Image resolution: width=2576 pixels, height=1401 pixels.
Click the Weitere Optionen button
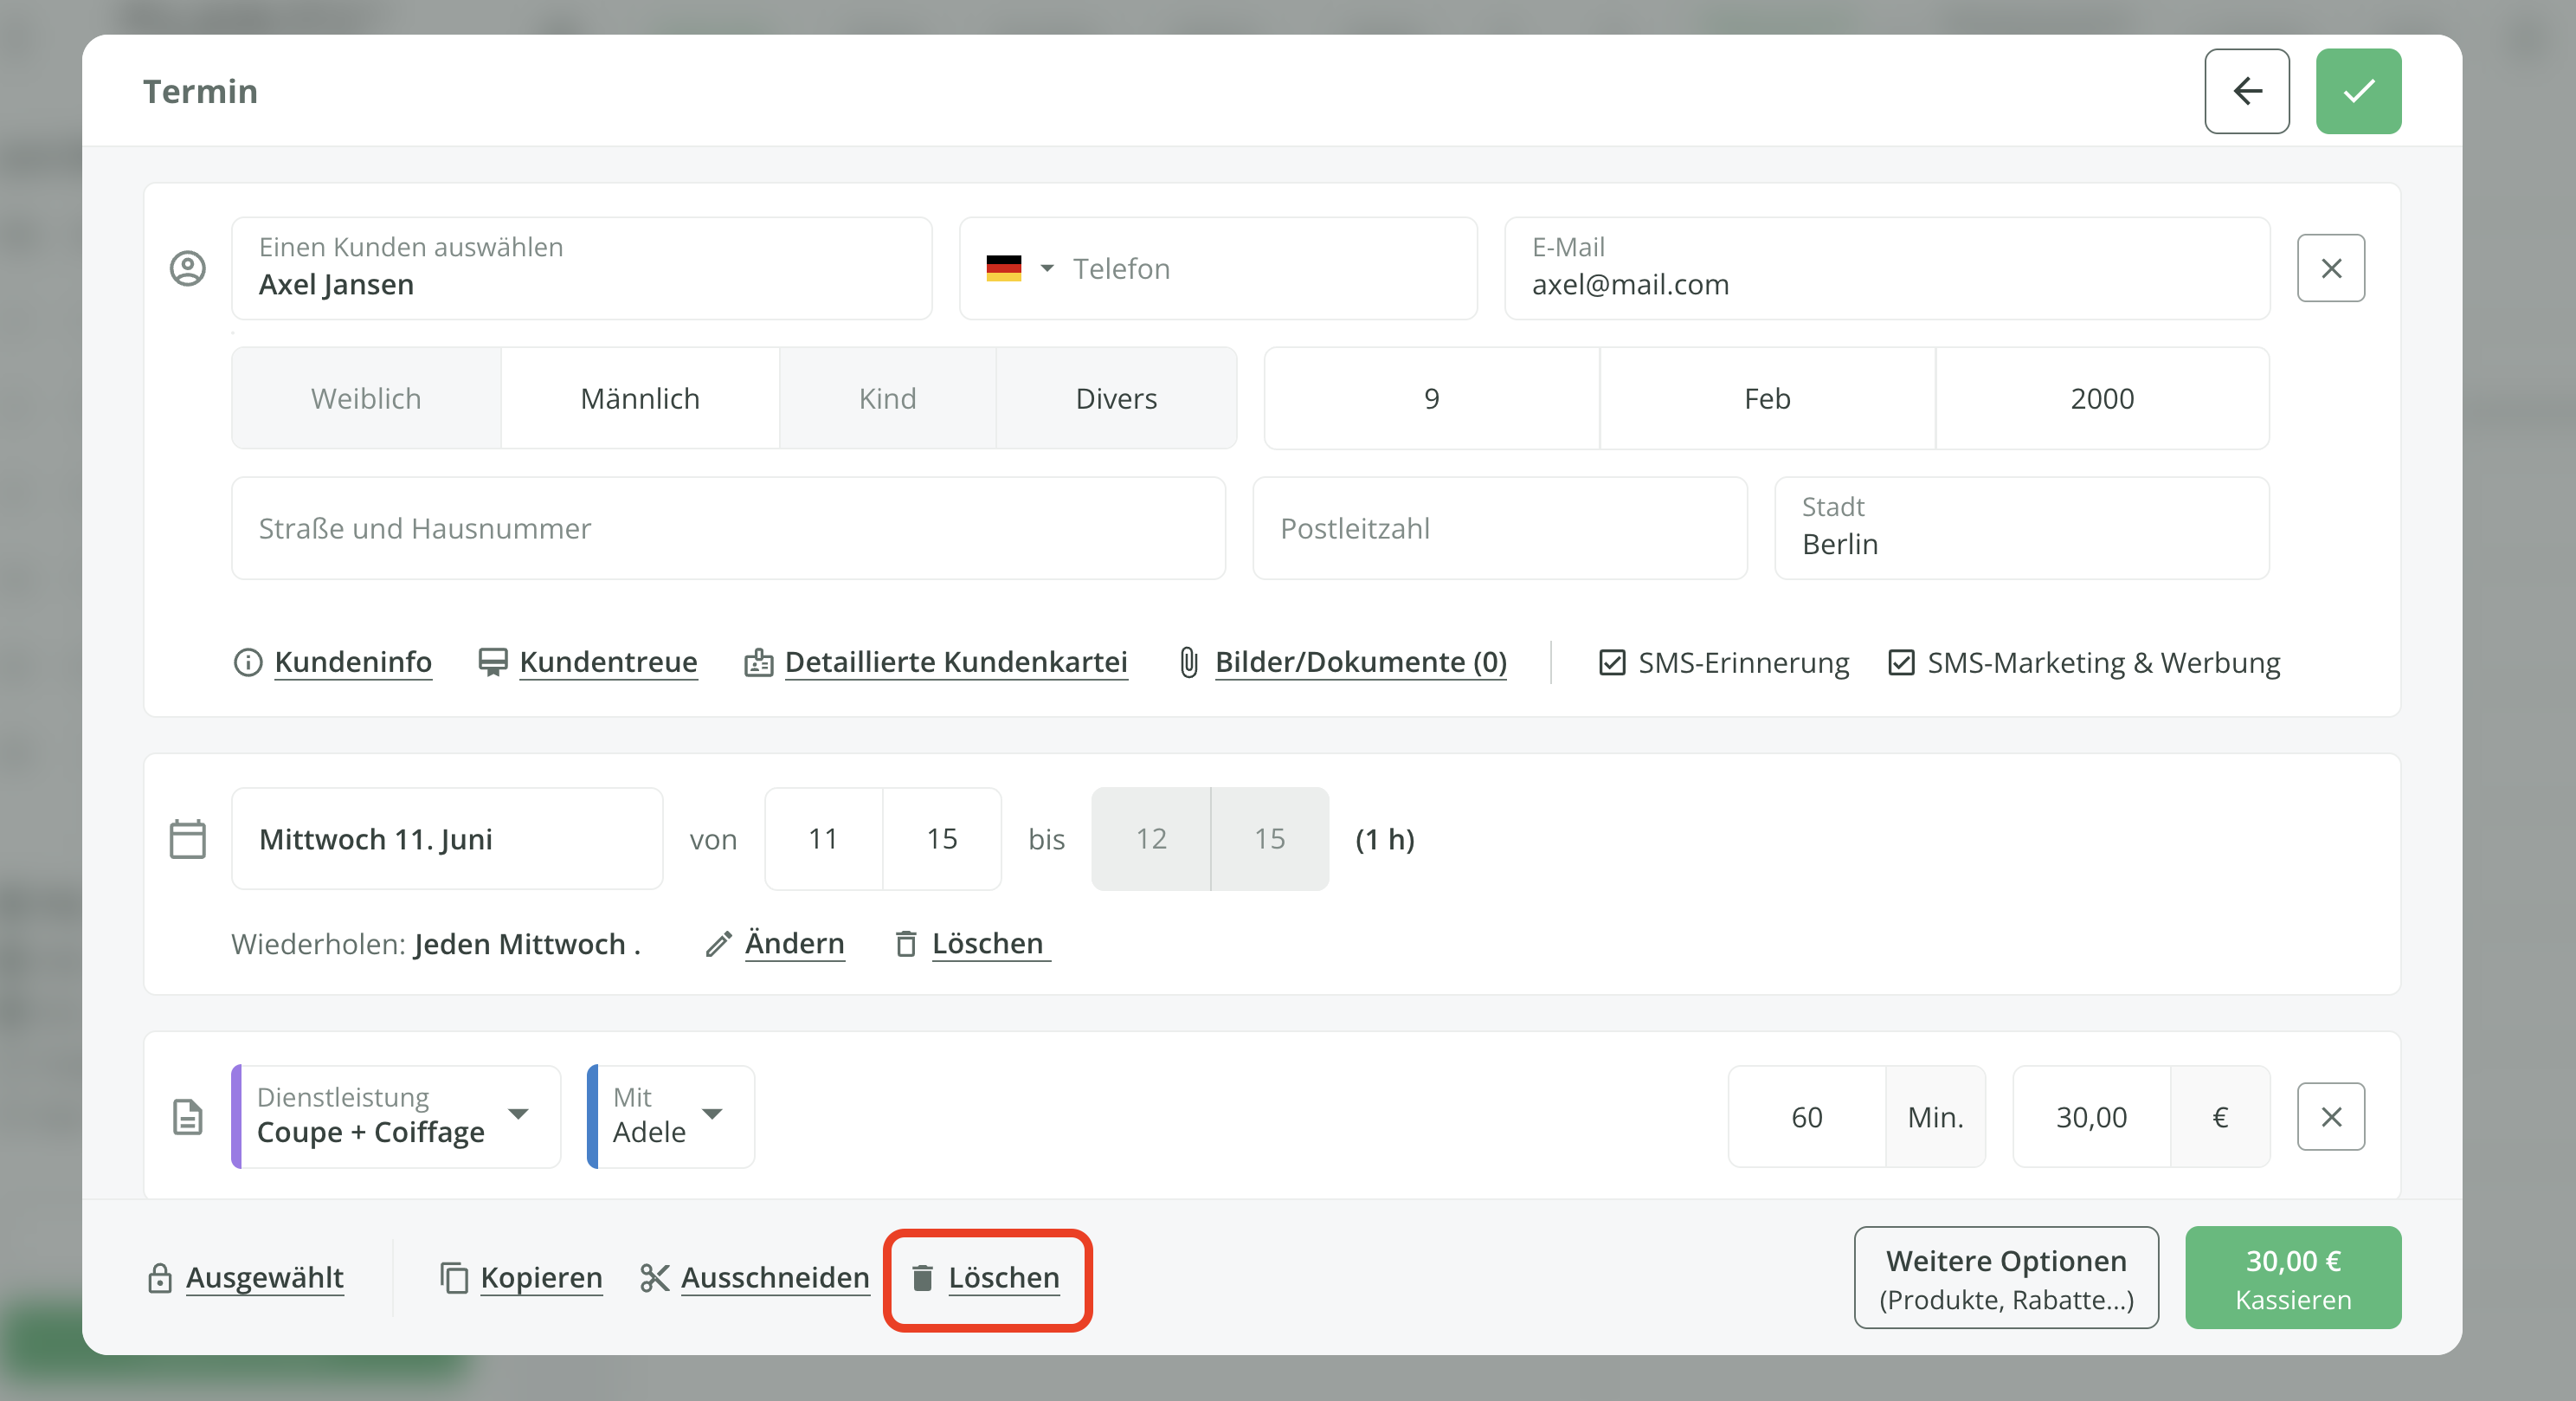(2005, 1278)
